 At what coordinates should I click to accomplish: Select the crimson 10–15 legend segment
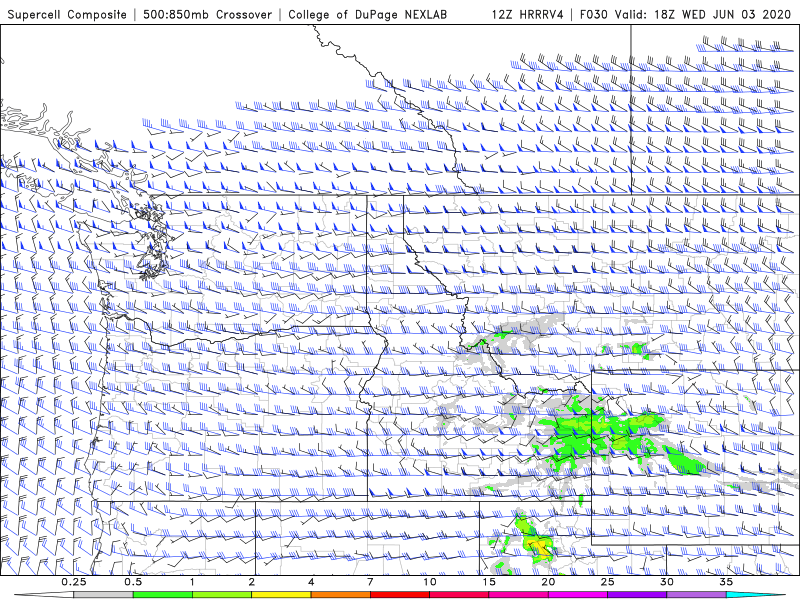pyautogui.click(x=459, y=595)
